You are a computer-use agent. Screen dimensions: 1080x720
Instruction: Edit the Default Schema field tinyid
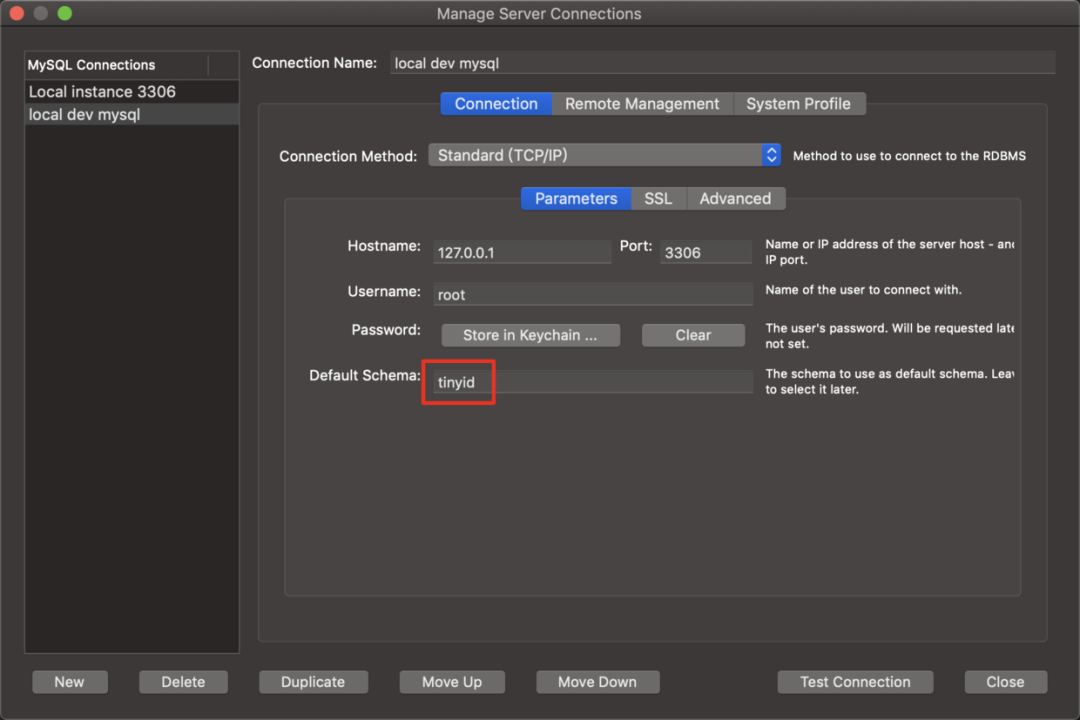point(592,382)
